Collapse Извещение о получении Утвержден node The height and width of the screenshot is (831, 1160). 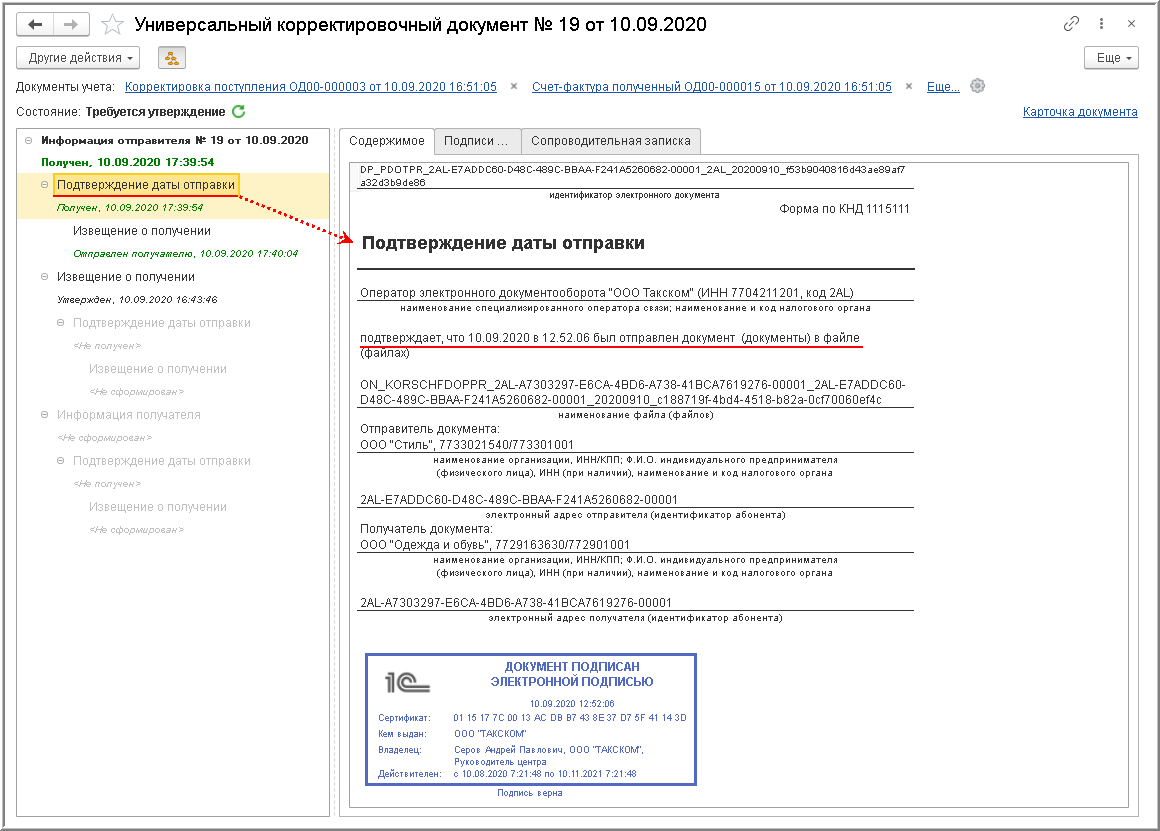pyautogui.click(x=44, y=276)
